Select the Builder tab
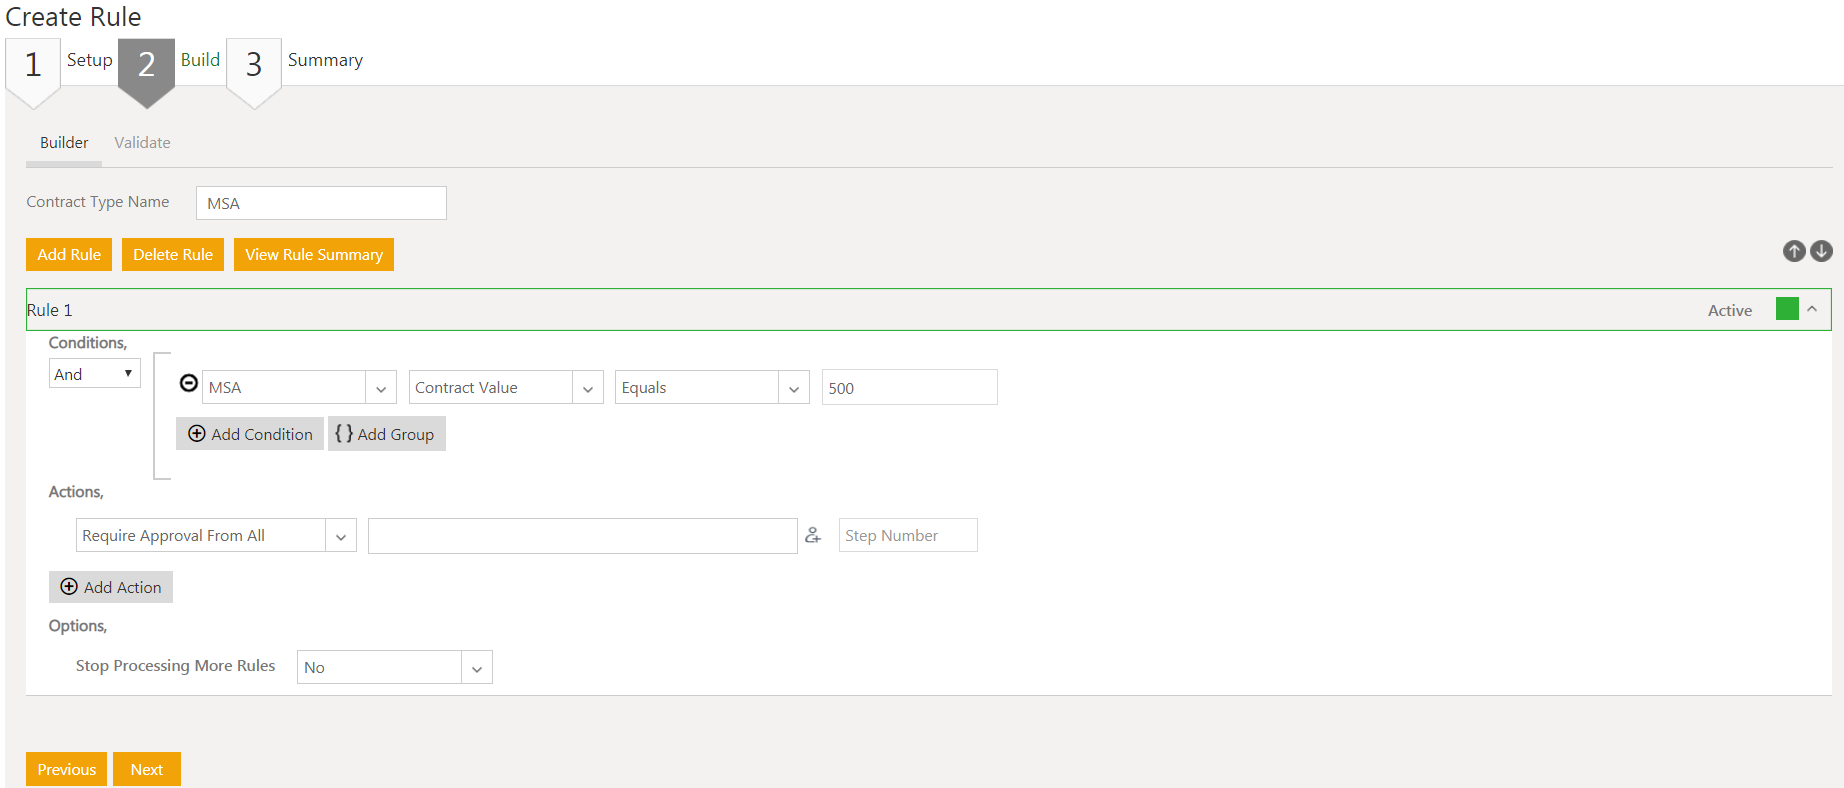 64,143
